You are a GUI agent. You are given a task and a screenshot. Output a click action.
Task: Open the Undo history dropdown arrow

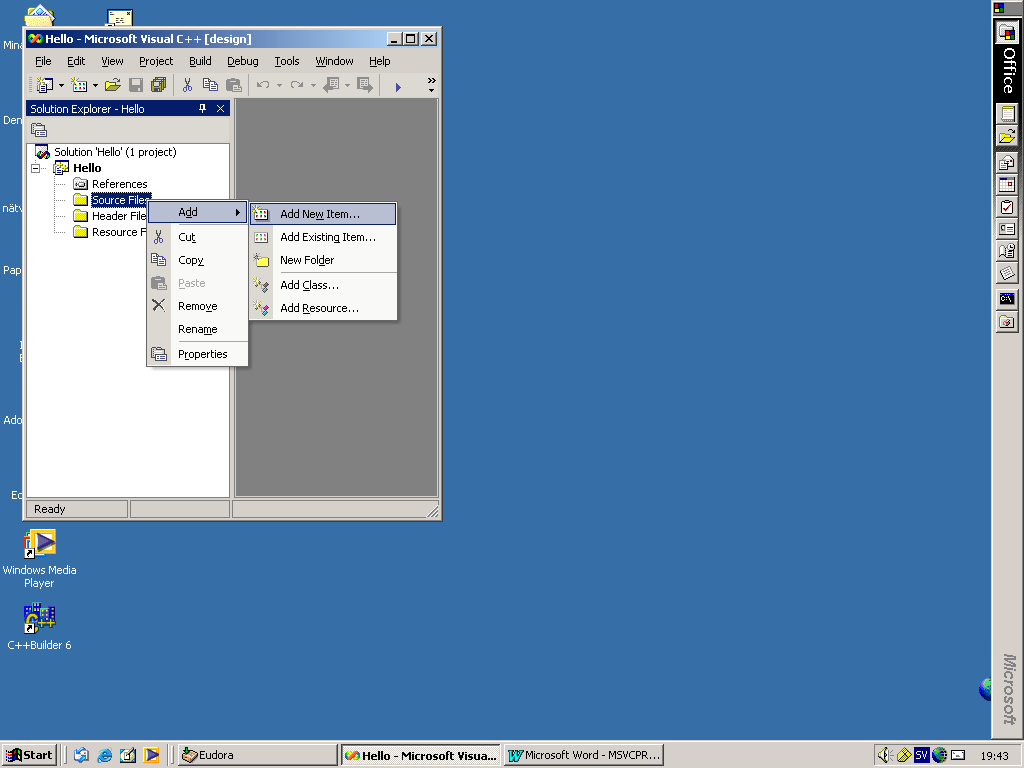coord(280,86)
